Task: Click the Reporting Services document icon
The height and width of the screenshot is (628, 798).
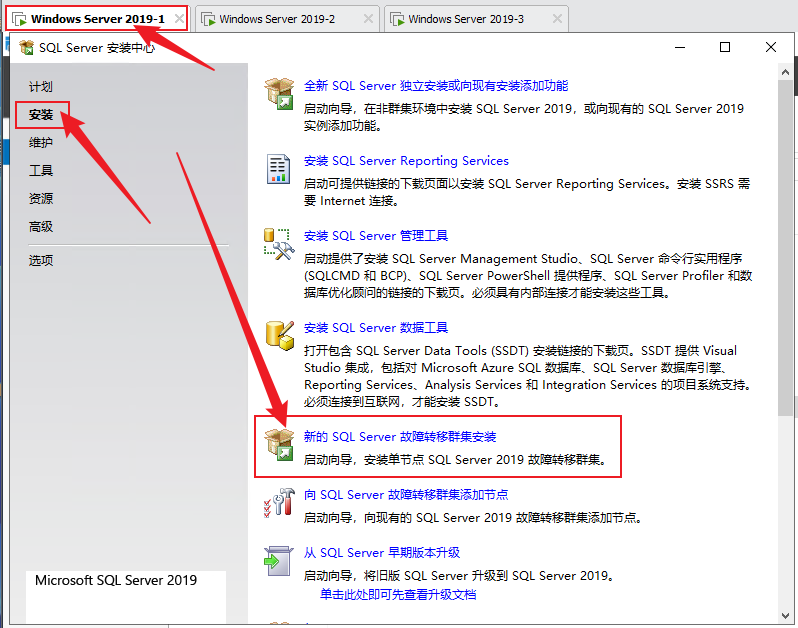Action: pyautogui.click(x=278, y=169)
